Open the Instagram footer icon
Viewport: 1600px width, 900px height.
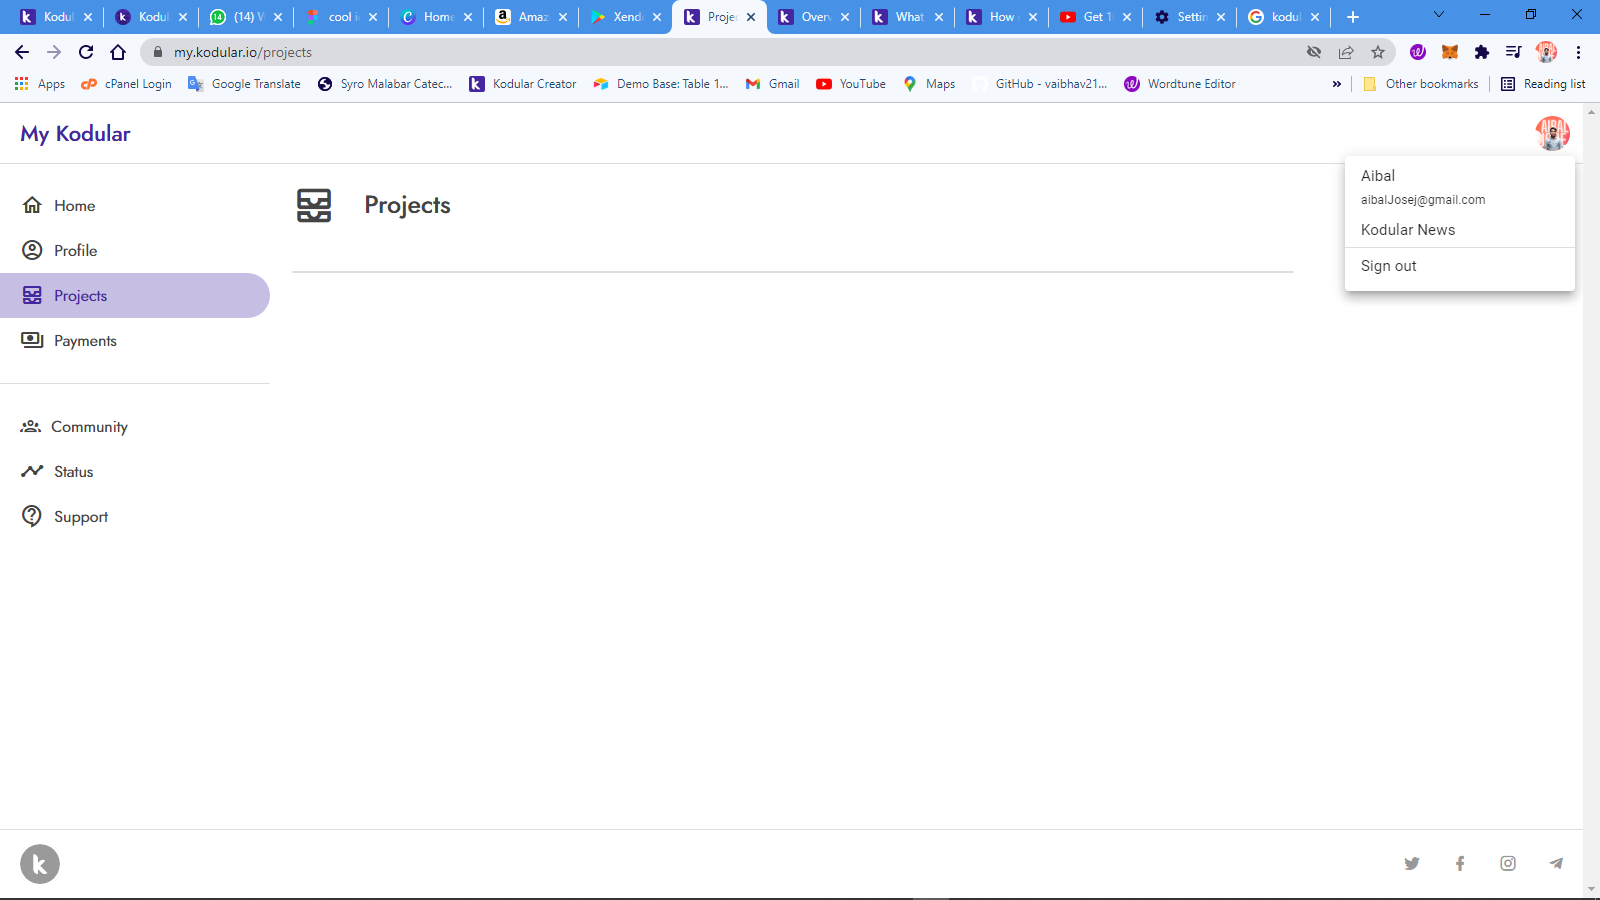(1508, 863)
